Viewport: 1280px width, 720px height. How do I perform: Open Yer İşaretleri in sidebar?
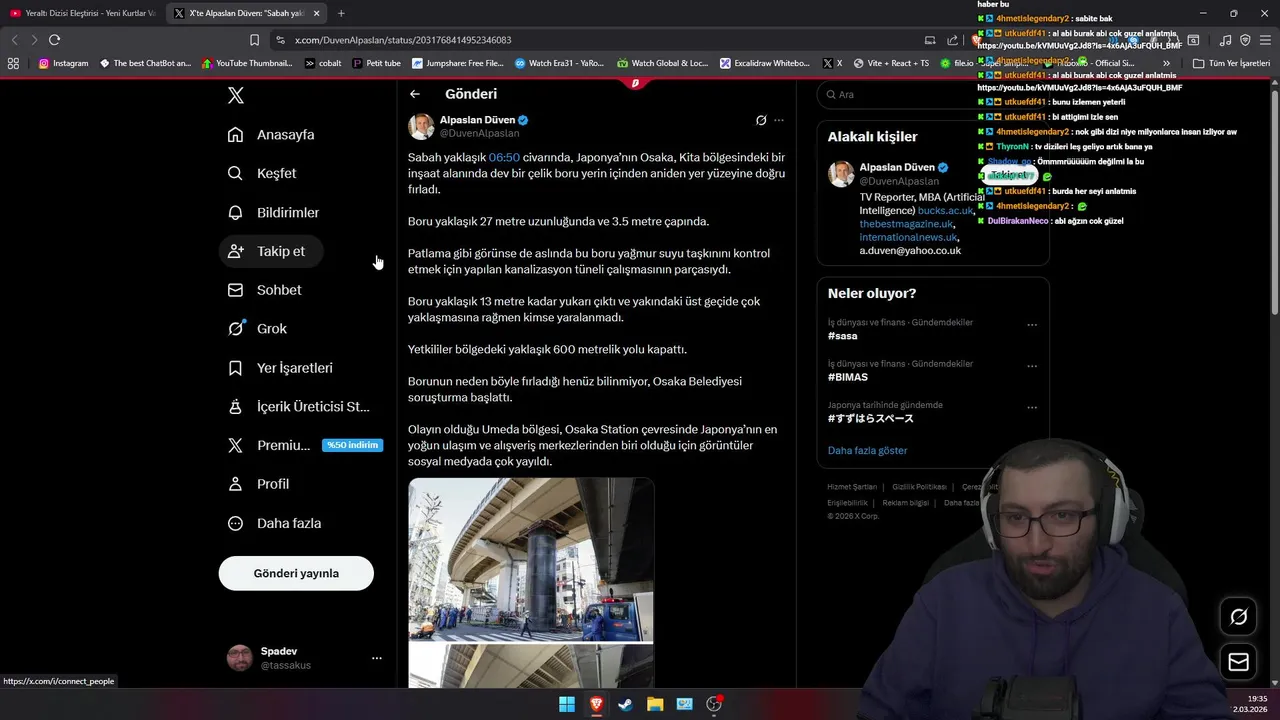click(280, 368)
